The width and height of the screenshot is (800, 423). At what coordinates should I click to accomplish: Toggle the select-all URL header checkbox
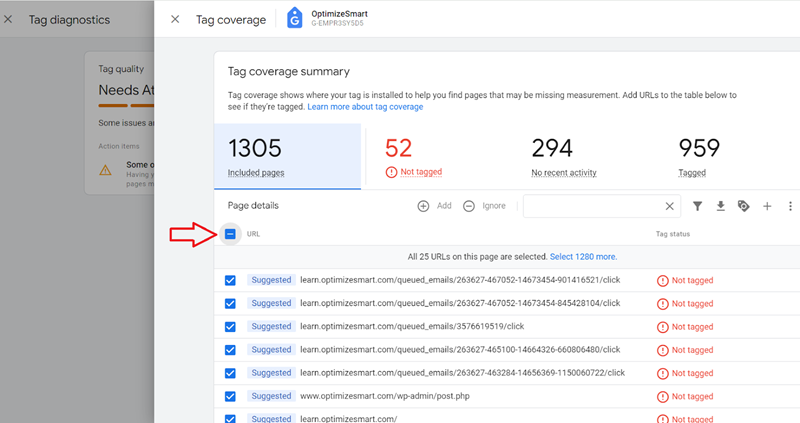[230, 234]
